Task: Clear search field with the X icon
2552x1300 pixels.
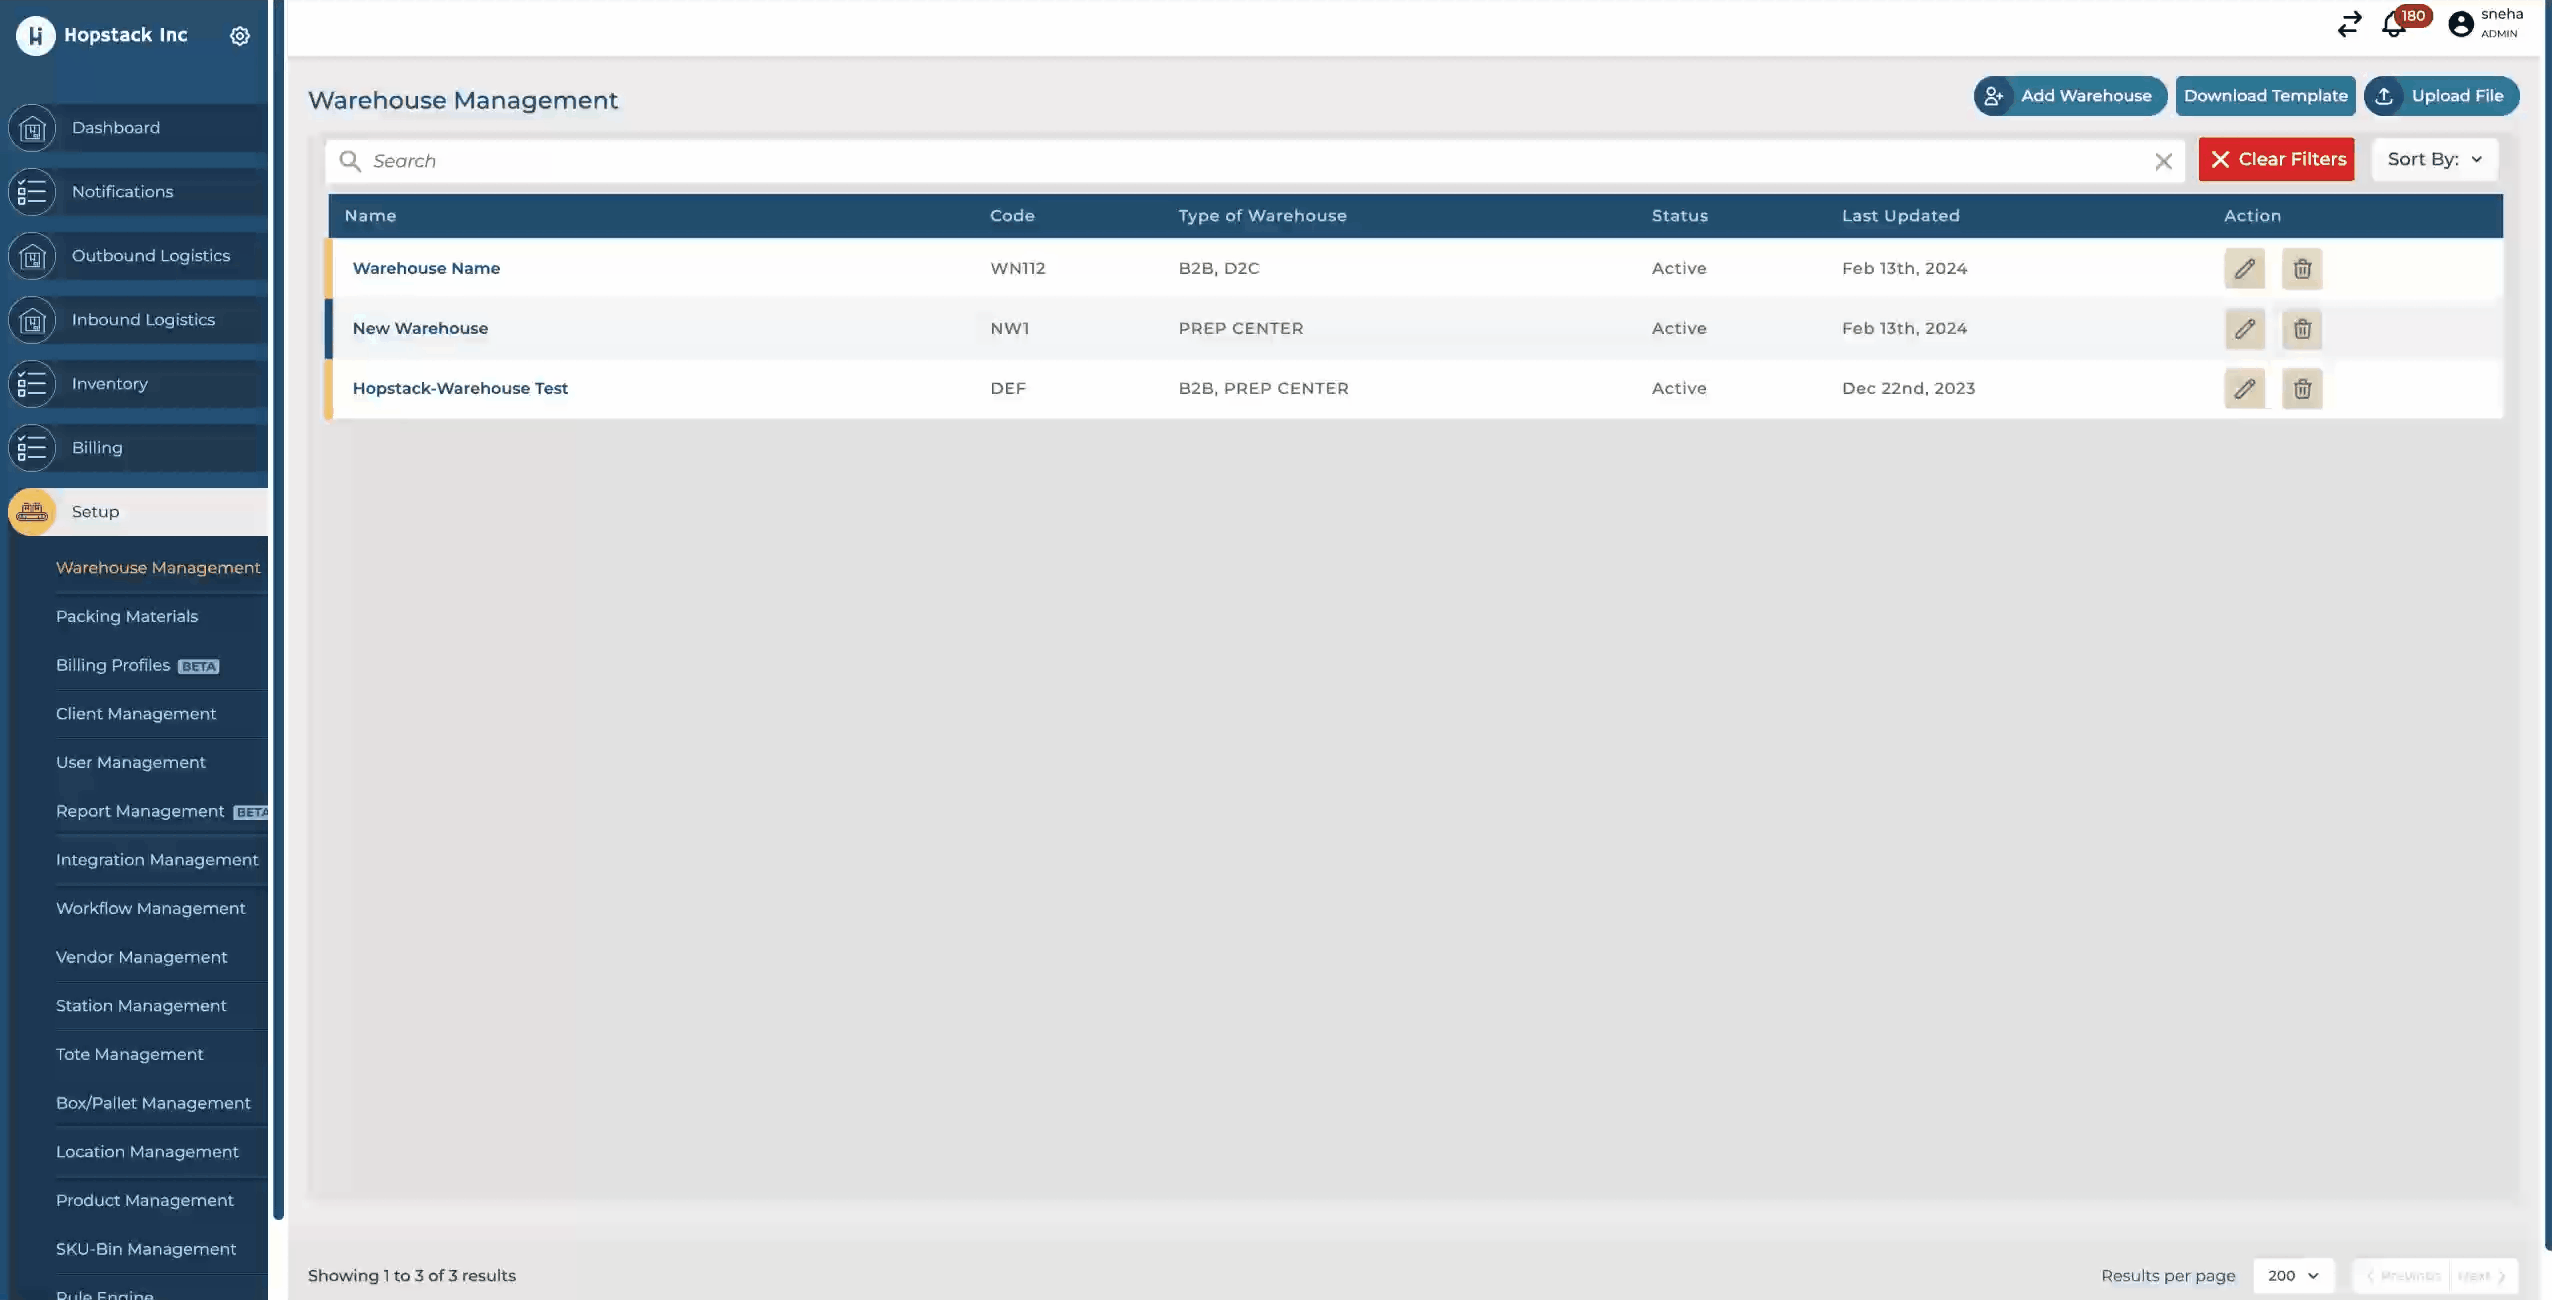Action: 2163,162
